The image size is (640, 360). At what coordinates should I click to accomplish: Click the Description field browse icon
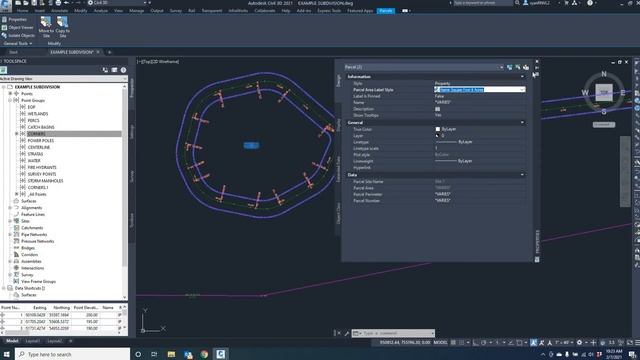438,109
